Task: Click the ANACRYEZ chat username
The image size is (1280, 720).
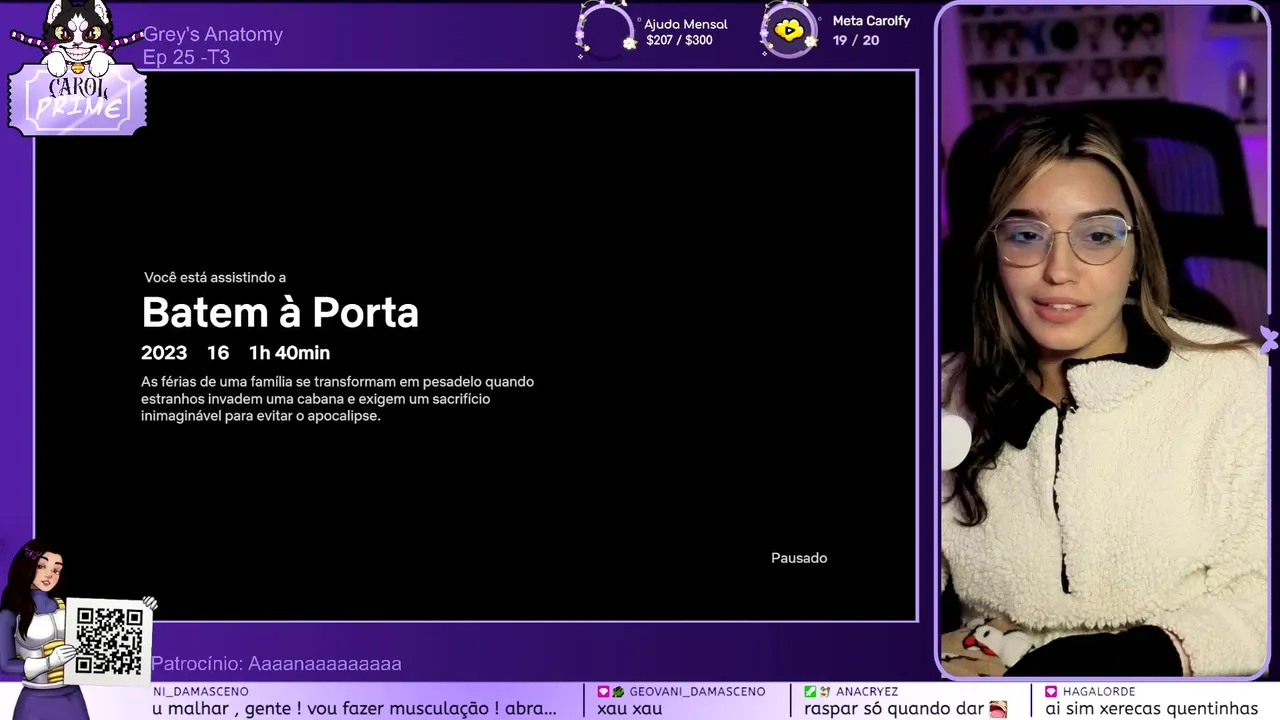Action: (867, 691)
